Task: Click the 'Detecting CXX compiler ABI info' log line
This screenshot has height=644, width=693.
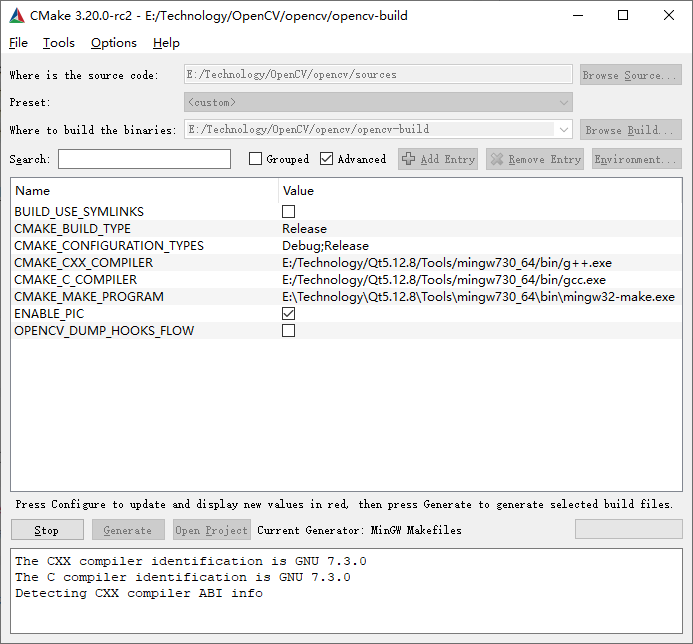Action: click(139, 593)
